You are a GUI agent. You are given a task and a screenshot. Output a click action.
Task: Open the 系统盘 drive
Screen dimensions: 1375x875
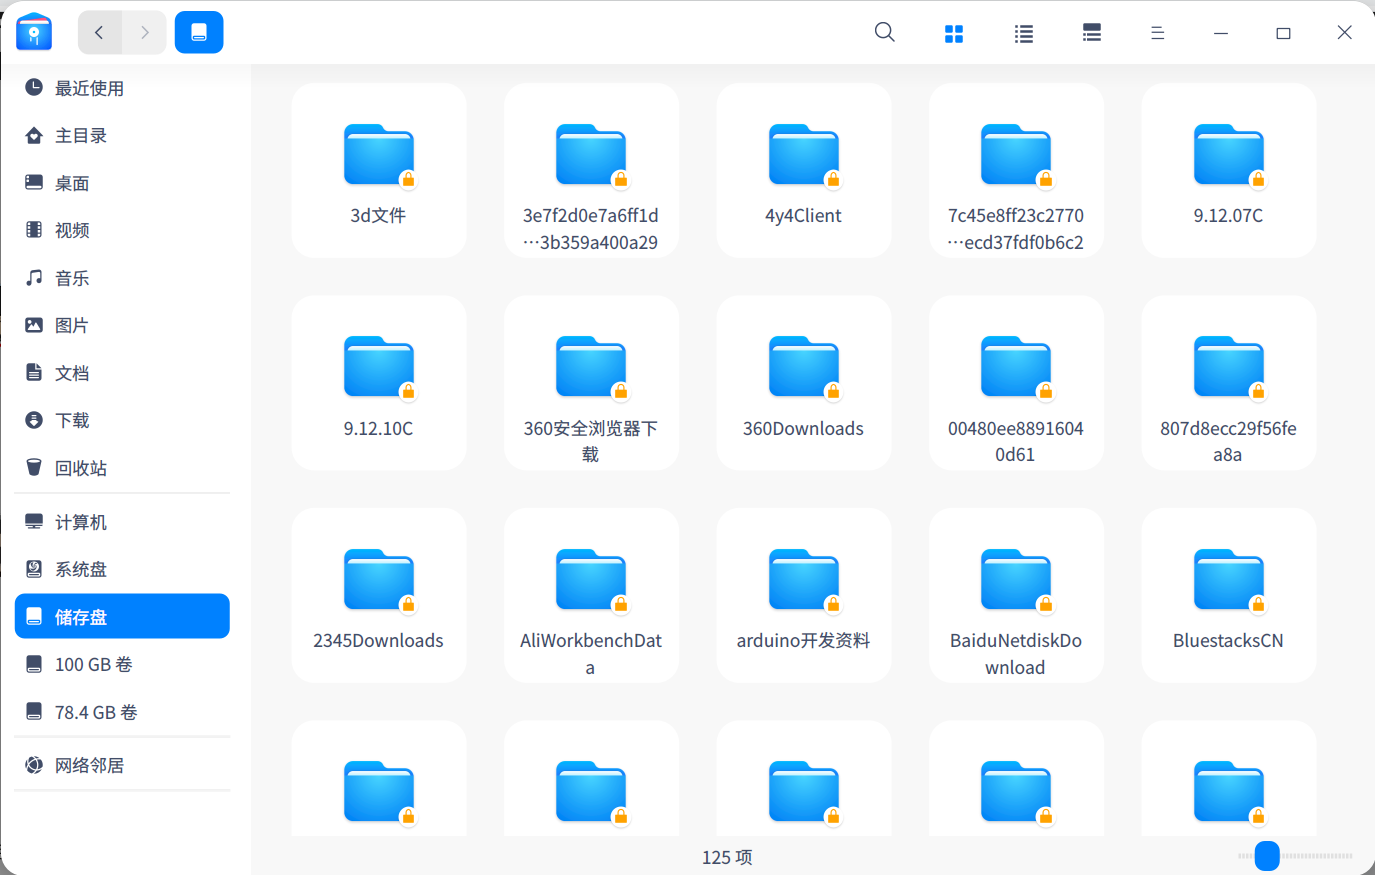point(80,569)
